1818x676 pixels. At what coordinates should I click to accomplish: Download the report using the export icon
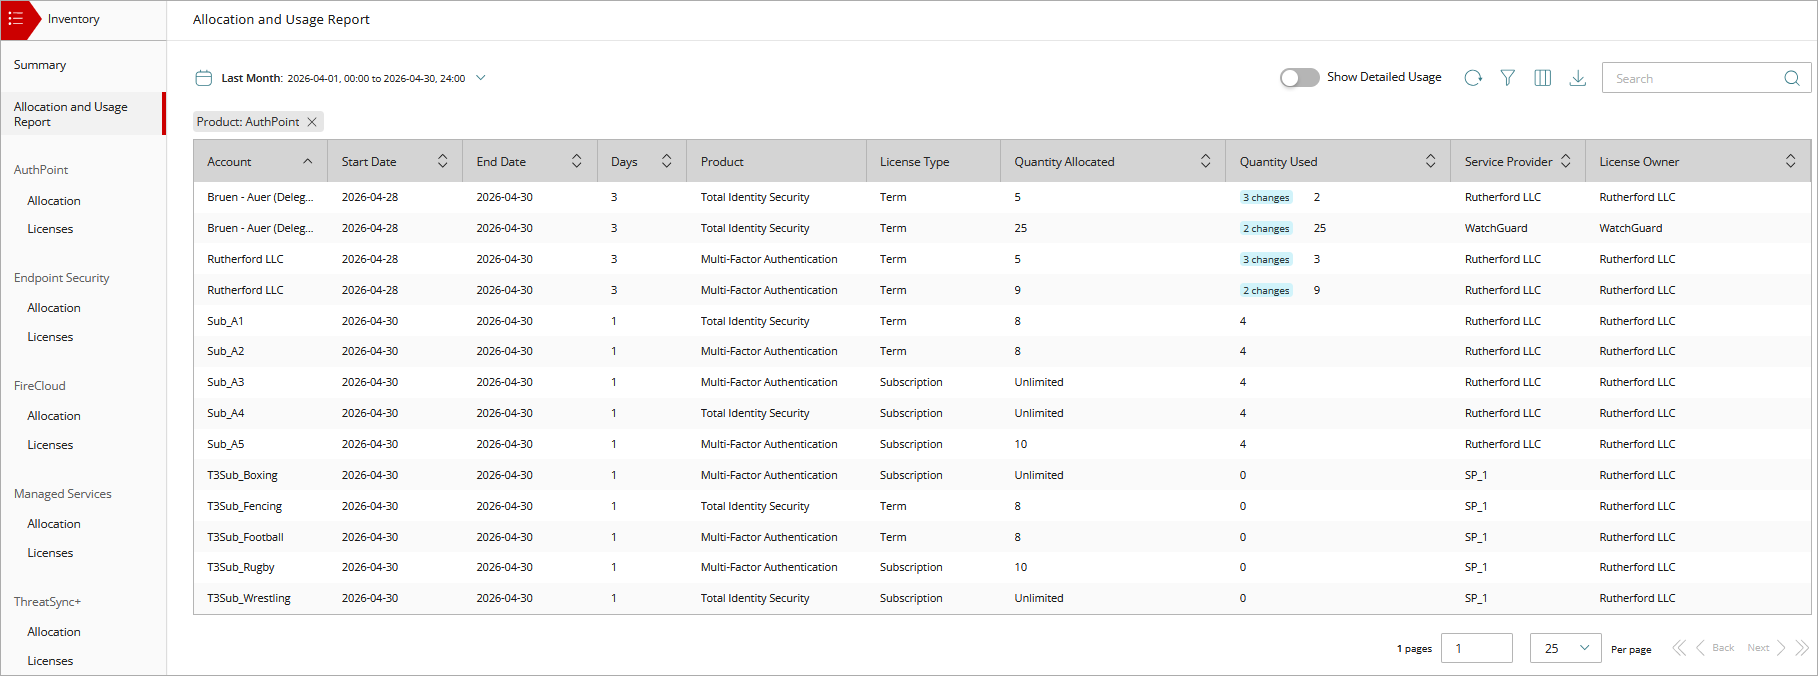1578,78
